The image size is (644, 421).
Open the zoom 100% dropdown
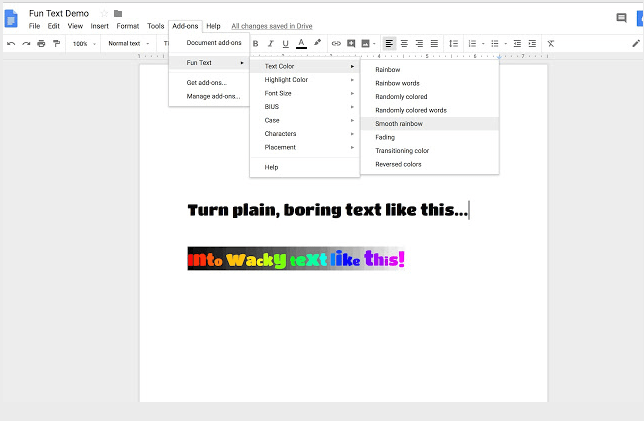coord(83,44)
